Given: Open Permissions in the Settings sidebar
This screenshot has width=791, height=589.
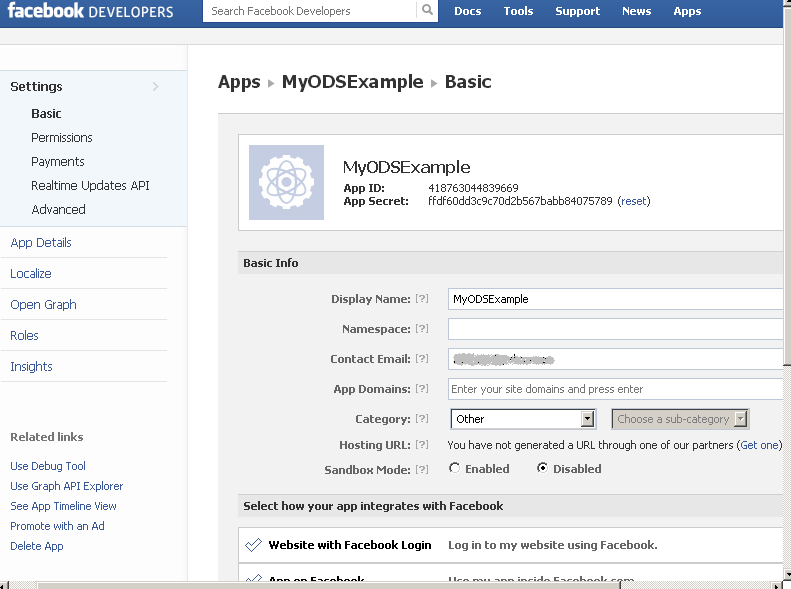Looking at the screenshot, I should click(62, 138).
